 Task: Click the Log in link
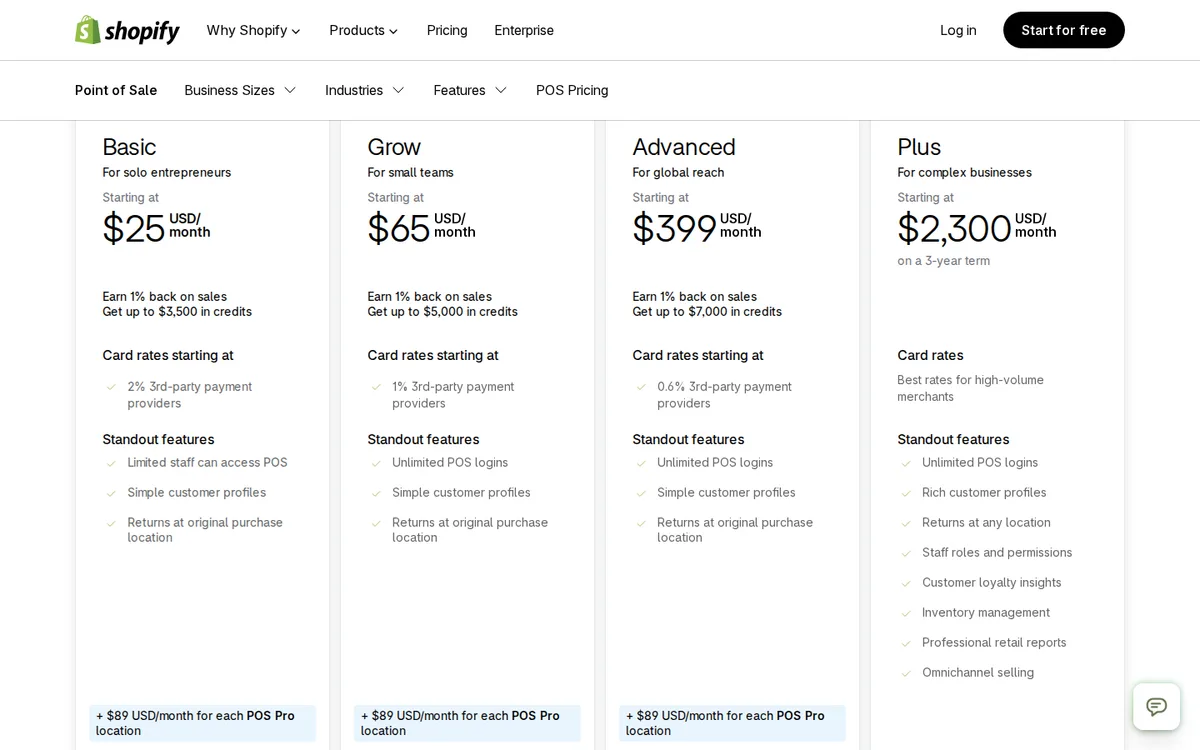click(x=958, y=30)
